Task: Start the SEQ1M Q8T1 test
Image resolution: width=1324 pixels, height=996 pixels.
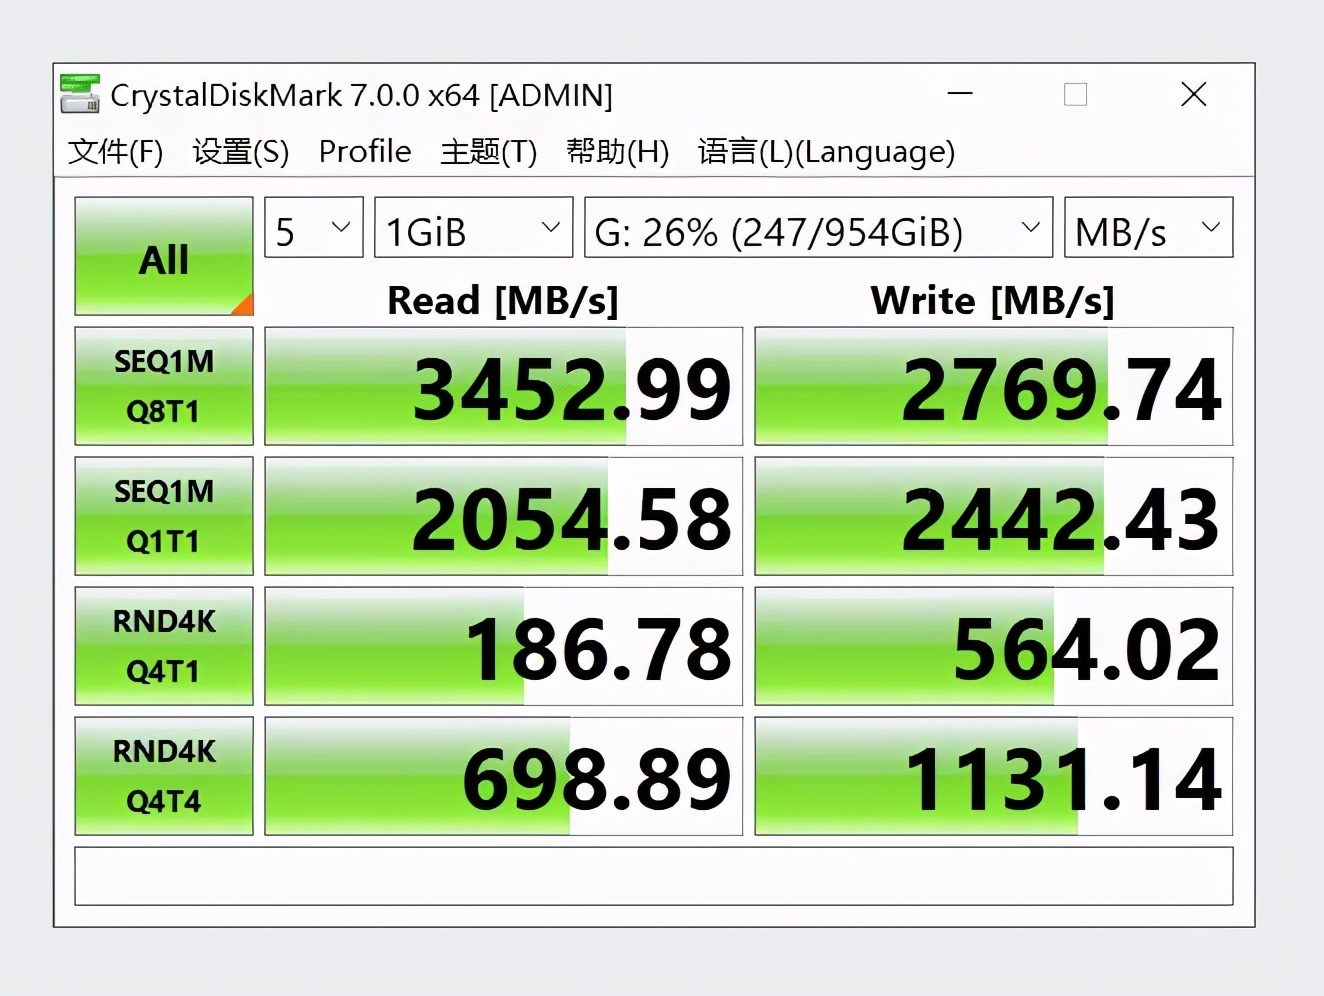Action: point(164,386)
